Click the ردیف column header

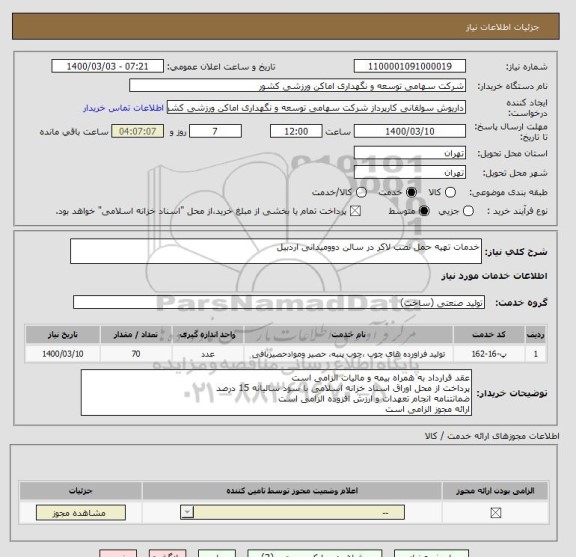(x=536, y=334)
